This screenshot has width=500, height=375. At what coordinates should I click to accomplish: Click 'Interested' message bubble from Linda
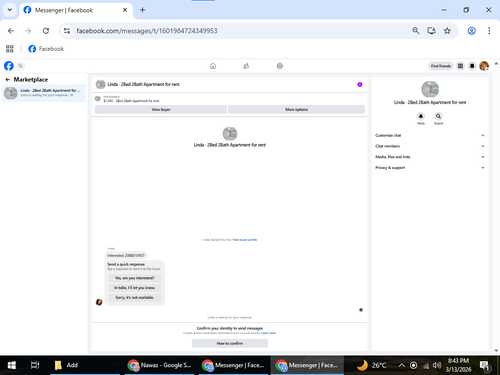pos(126,255)
